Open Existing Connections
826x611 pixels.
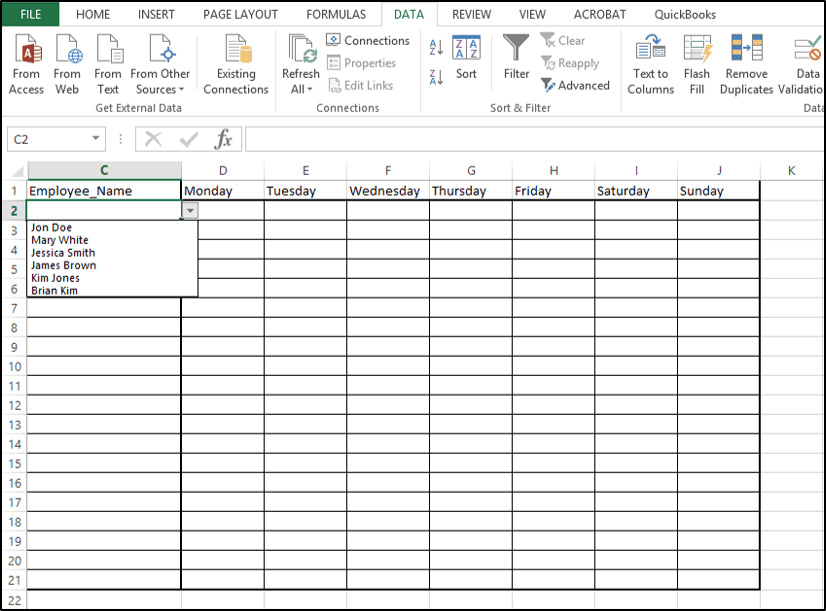(x=235, y=62)
